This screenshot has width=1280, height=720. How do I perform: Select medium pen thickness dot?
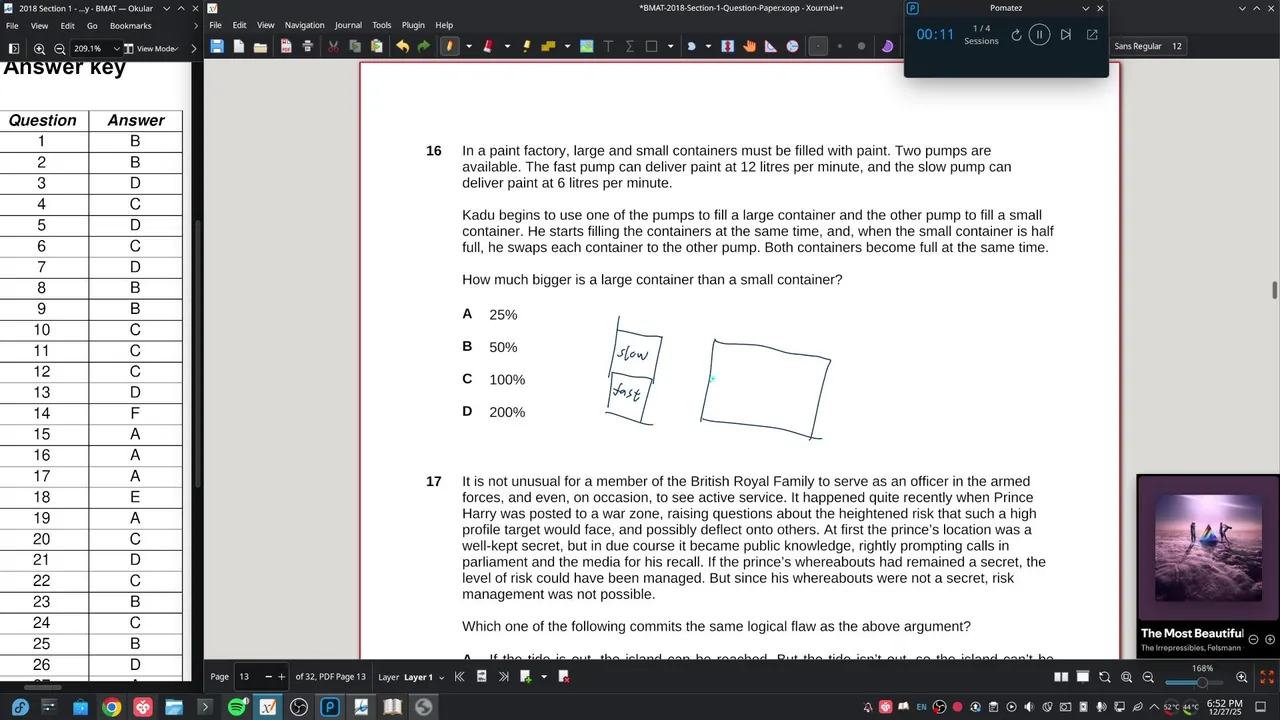[x=840, y=46]
